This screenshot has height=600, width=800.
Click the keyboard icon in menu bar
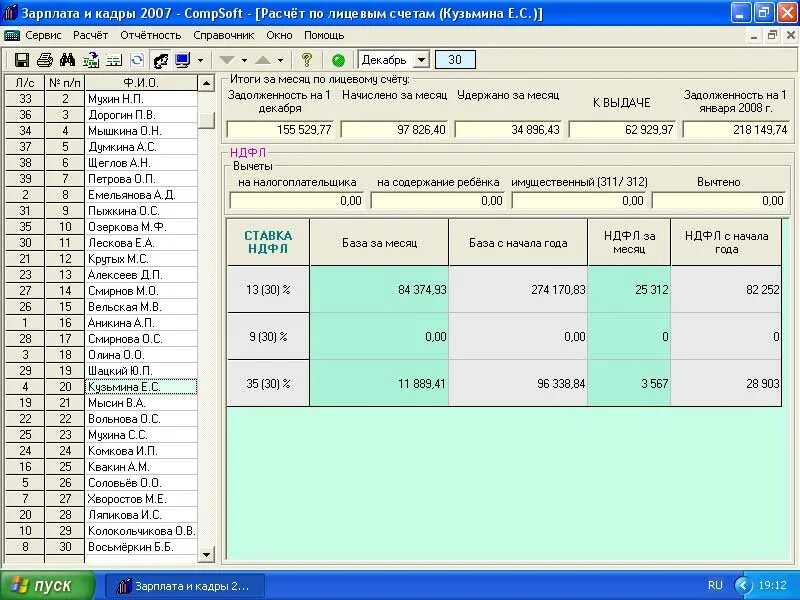pyautogui.click(x=12, y=35)
